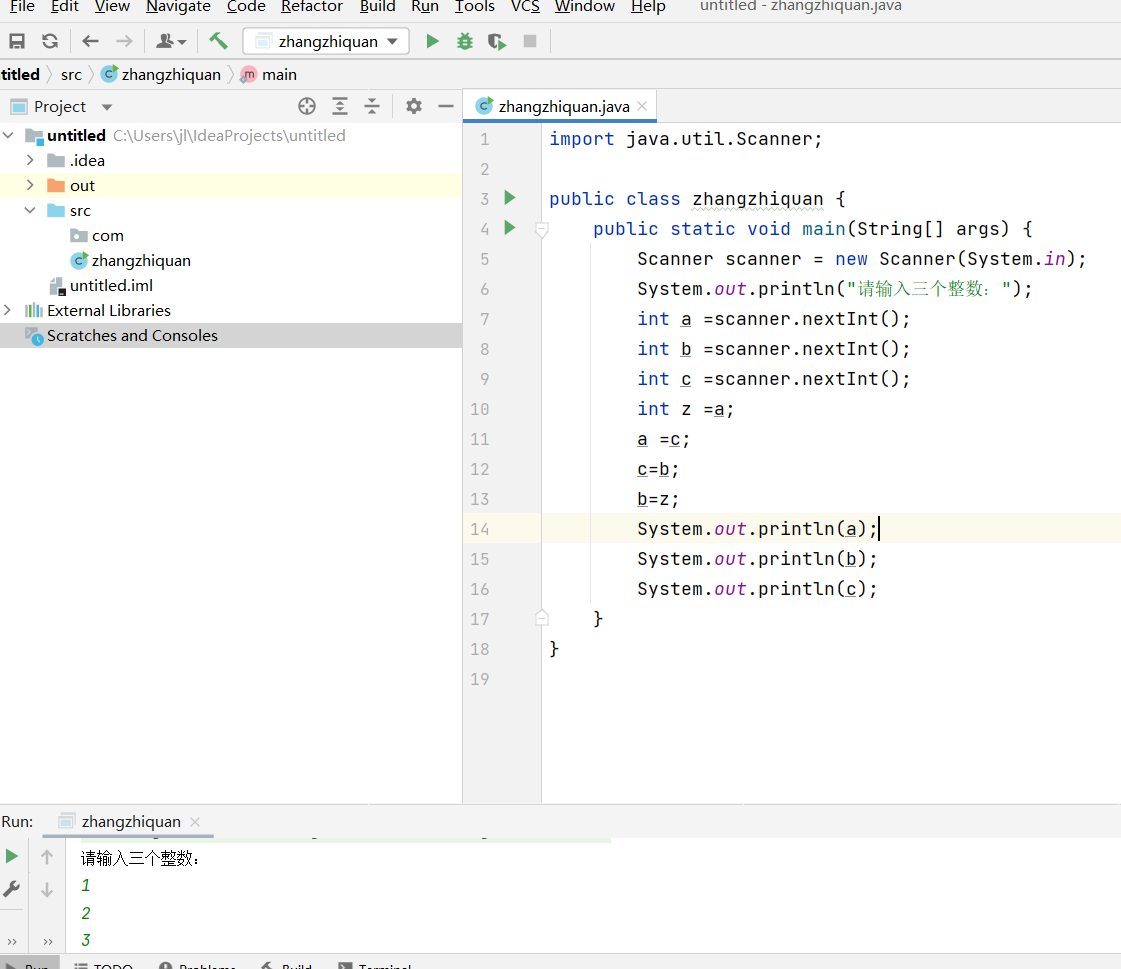
Task: Select untitled.iml in project tree
Action: [110, 285]
